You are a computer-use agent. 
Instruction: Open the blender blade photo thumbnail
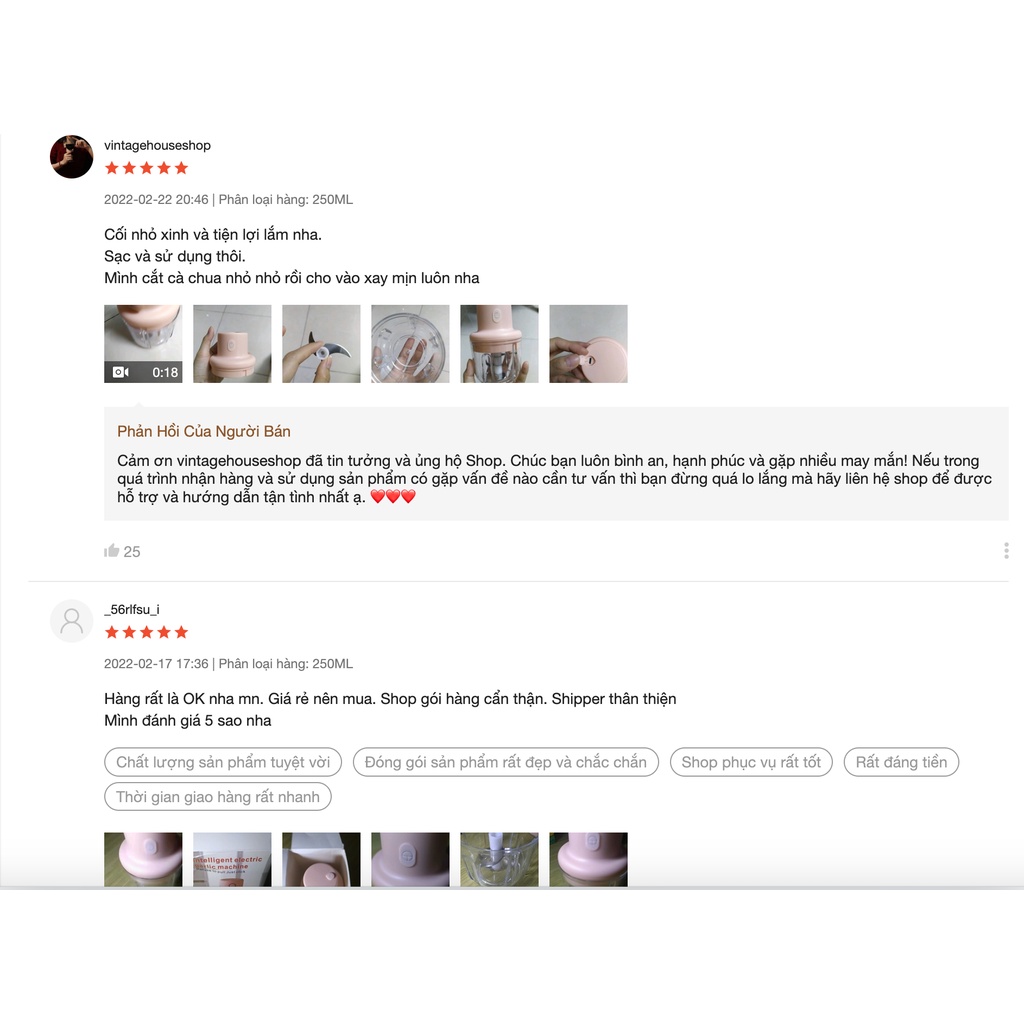click(321, 344)
